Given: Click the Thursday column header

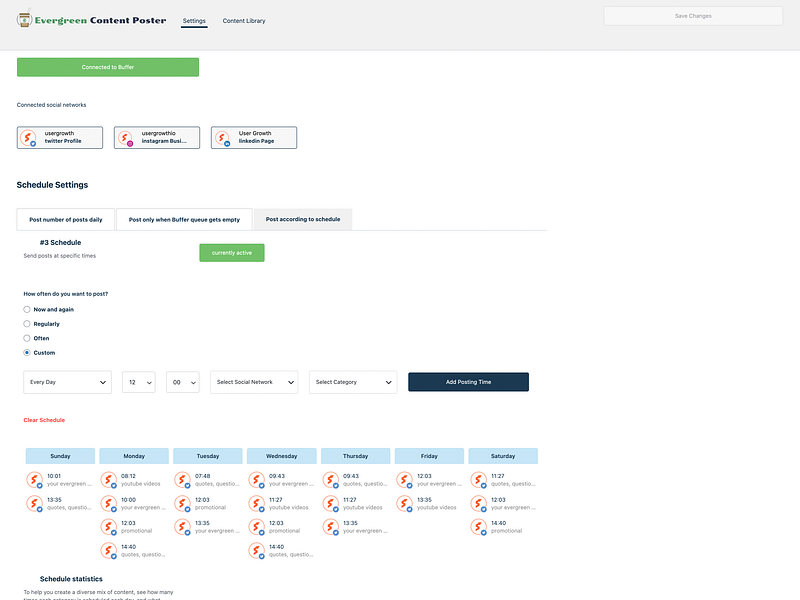Looking at the screenshot, I should pos(356,456).
